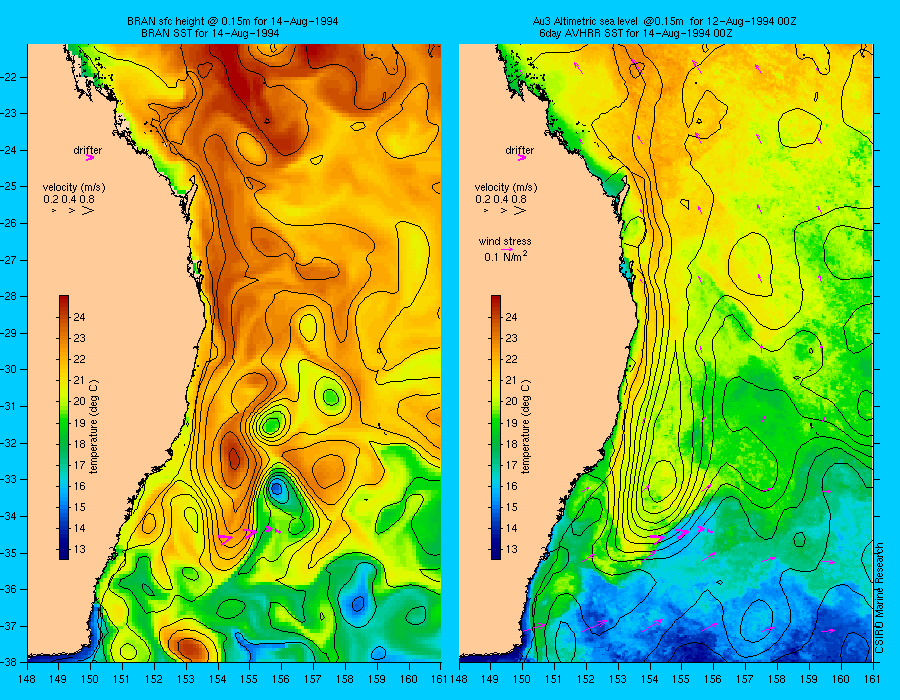
Task: Click longitude label '155' under the right map
Action: pyautogui.click(x=681, y=679)
